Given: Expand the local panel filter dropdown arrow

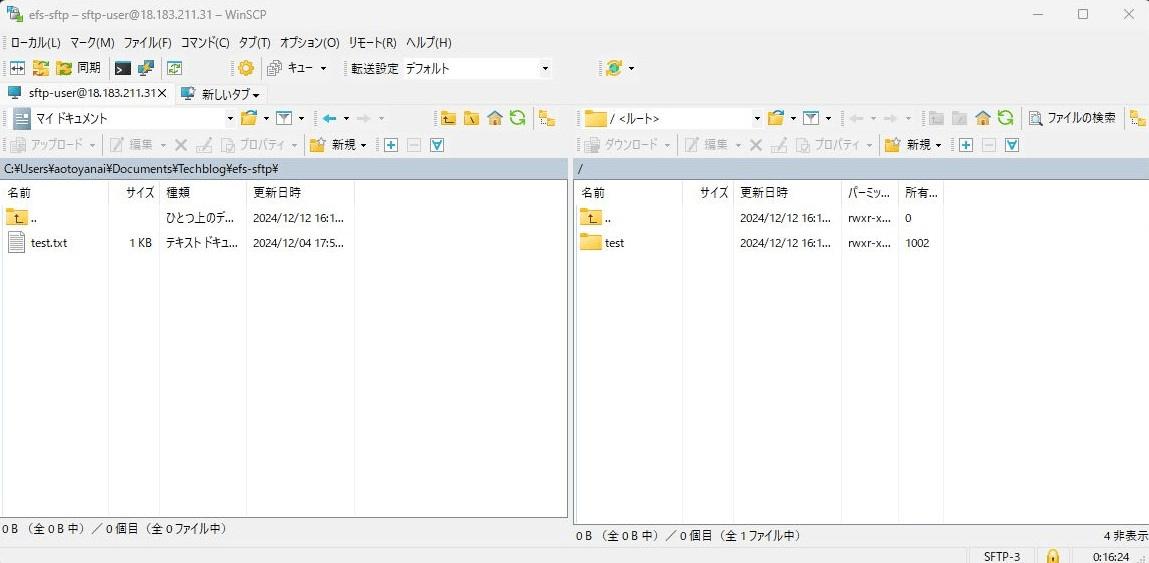Looking at the screenshot, I should coord(301,118).
